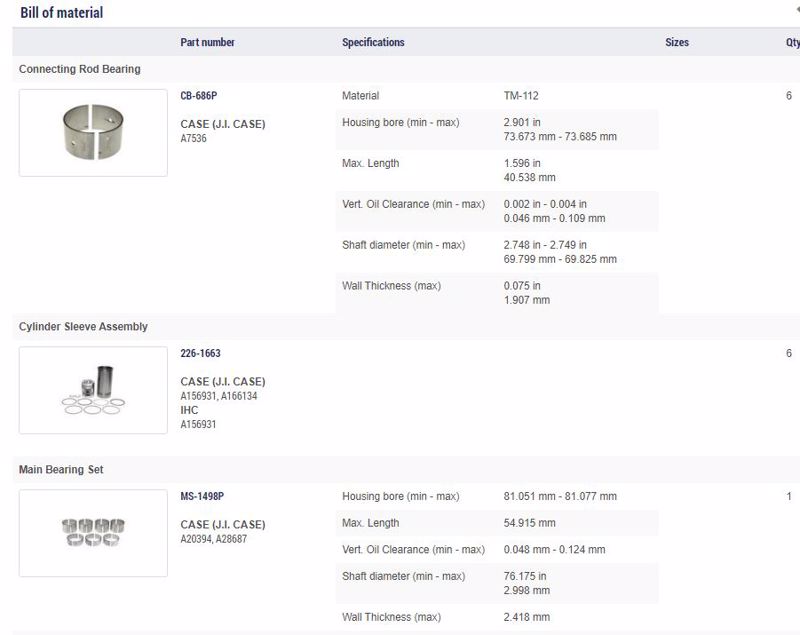
Task: Click the Connecting Rod Bearing section heading
Action: (x=80, y=69)
